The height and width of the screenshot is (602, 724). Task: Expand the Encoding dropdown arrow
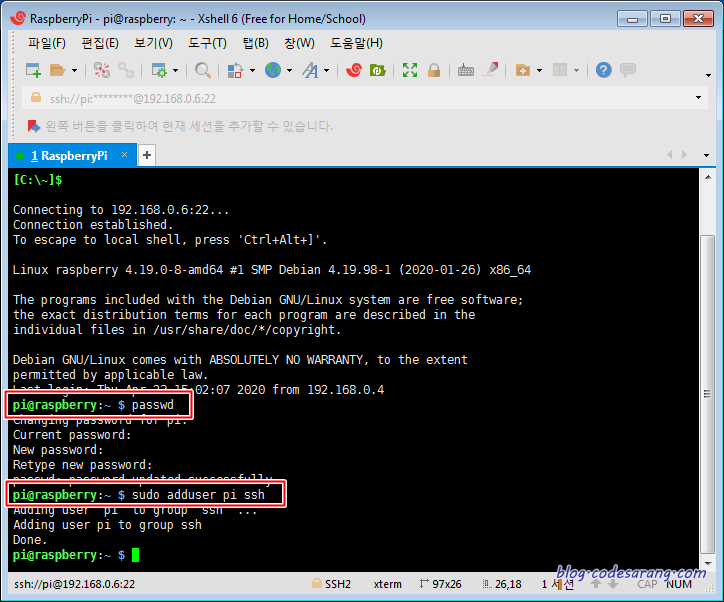pyautogui.click(x=290, y=71)
